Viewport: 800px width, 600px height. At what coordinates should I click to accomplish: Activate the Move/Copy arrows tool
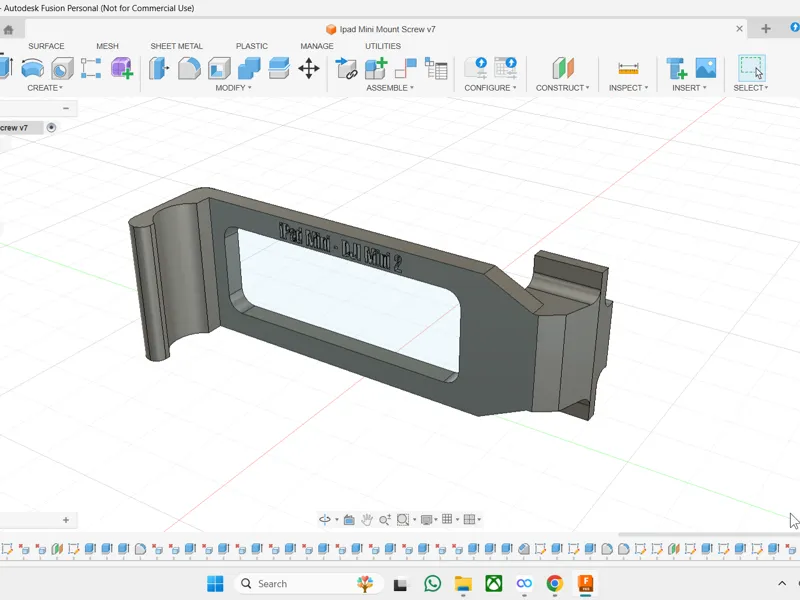[x=309, y=68]
